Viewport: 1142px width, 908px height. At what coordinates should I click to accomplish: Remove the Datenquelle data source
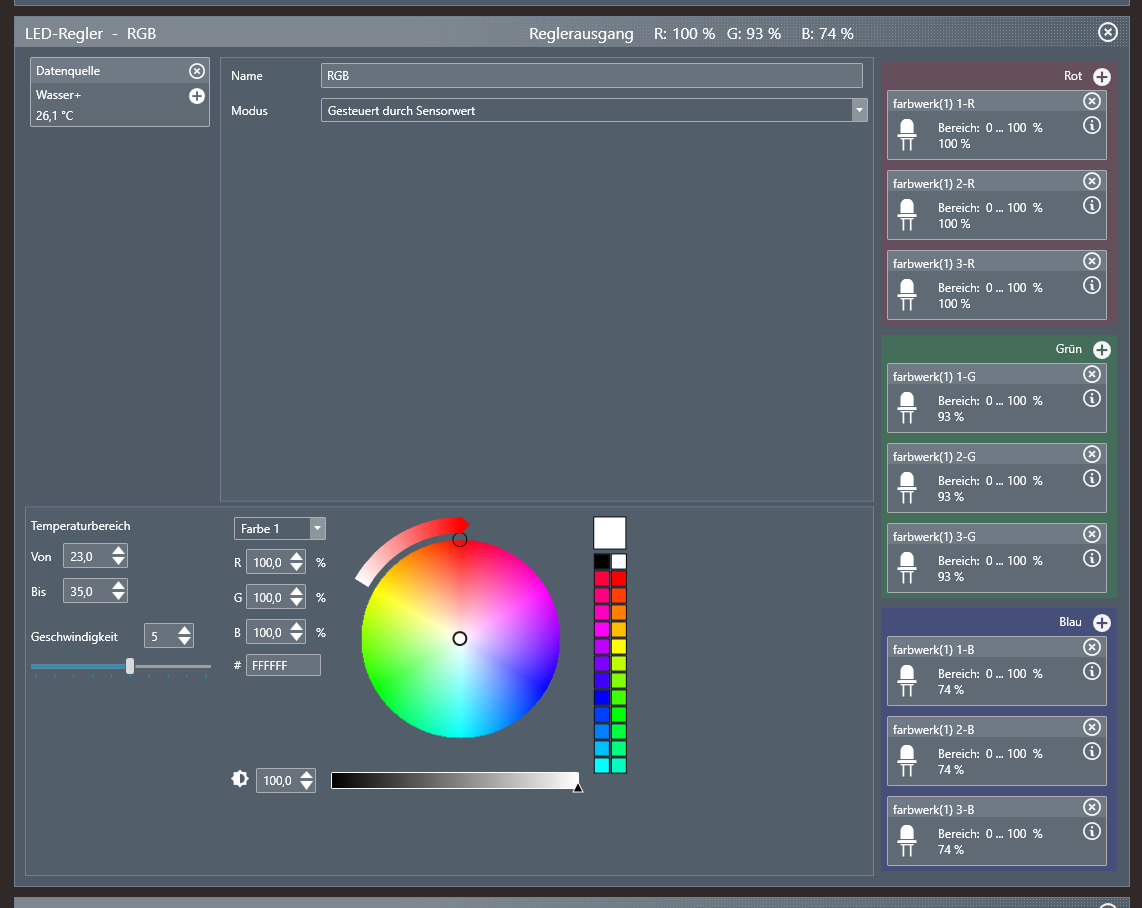click(x=197, y=71)
